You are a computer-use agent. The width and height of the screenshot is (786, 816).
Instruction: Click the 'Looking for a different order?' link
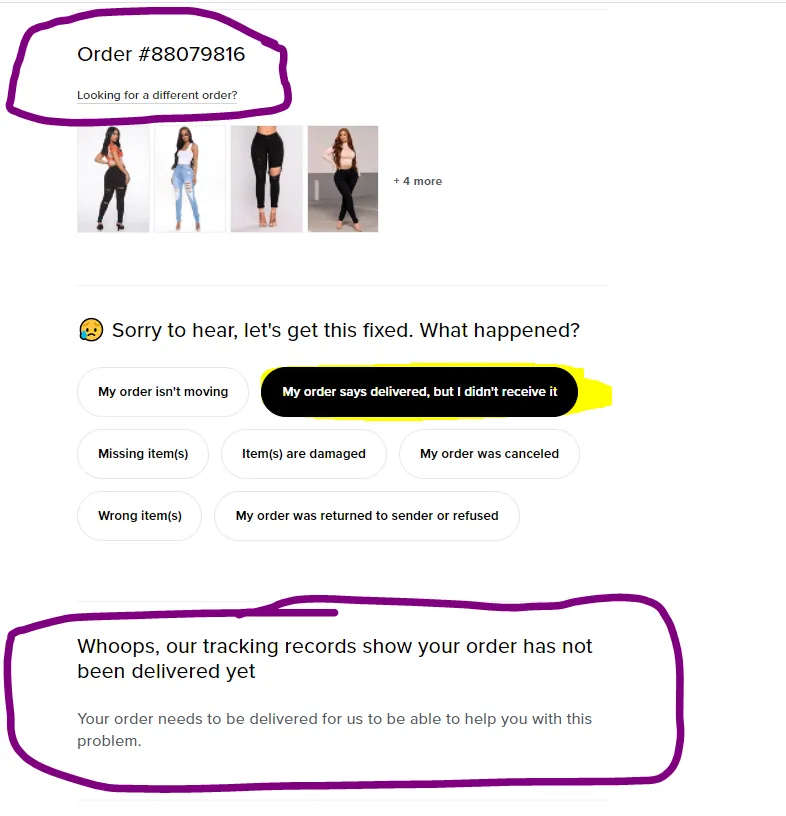pyautogui.click(x=157, y=95)
